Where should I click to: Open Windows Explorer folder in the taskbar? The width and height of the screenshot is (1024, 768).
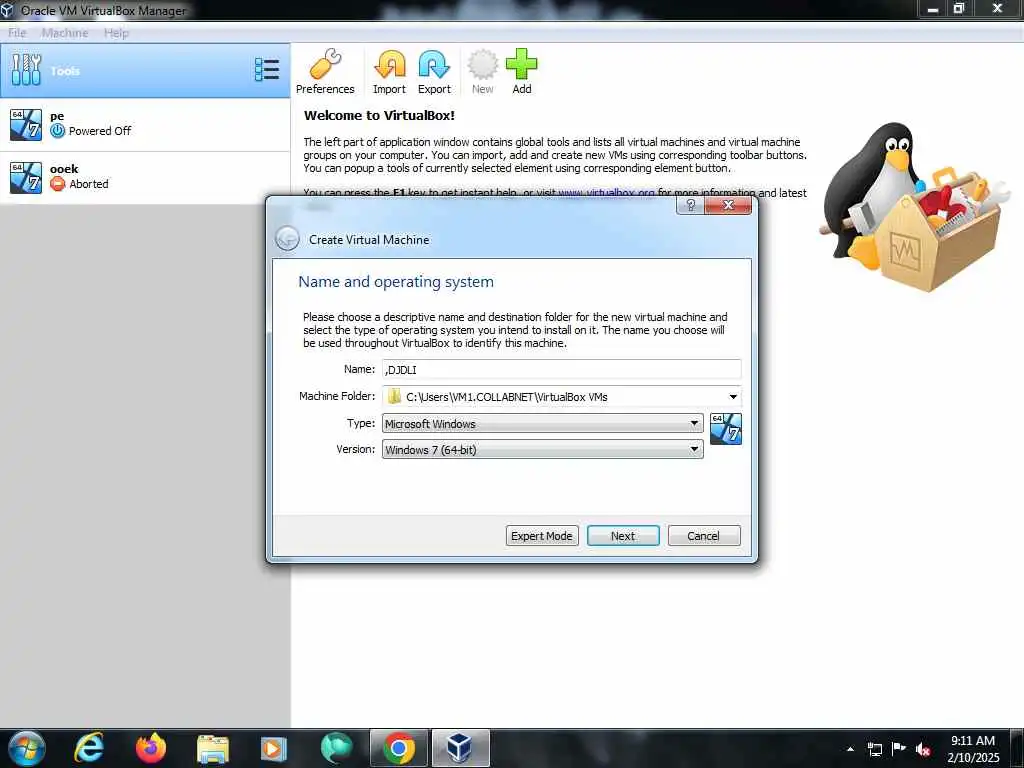coord(212,750)
